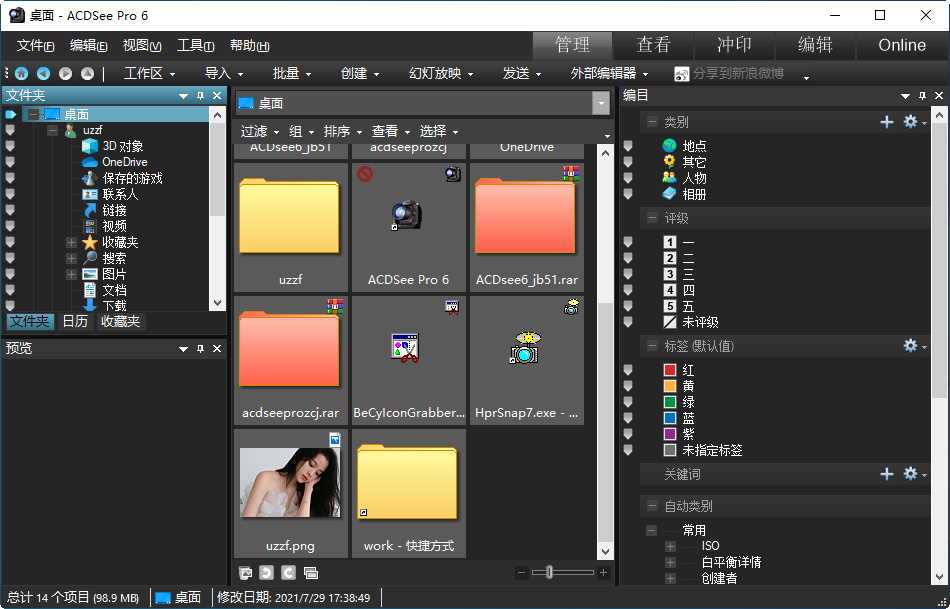Viewport: 950px width, 609px height.
Task: Open the 排序 dropdown
Action: pos(343,131)
